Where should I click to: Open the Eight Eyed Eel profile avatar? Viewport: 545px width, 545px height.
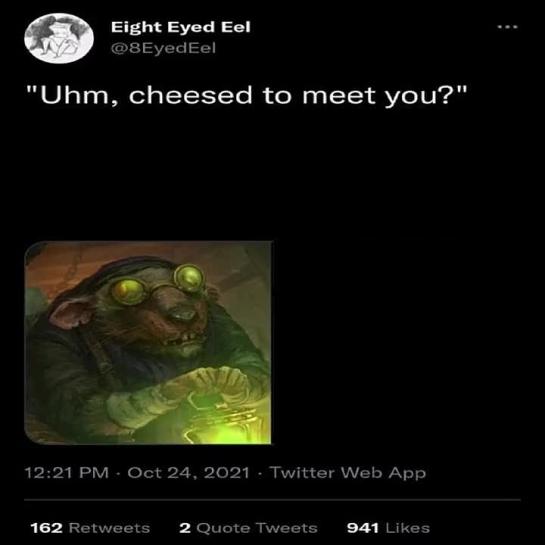59,38
